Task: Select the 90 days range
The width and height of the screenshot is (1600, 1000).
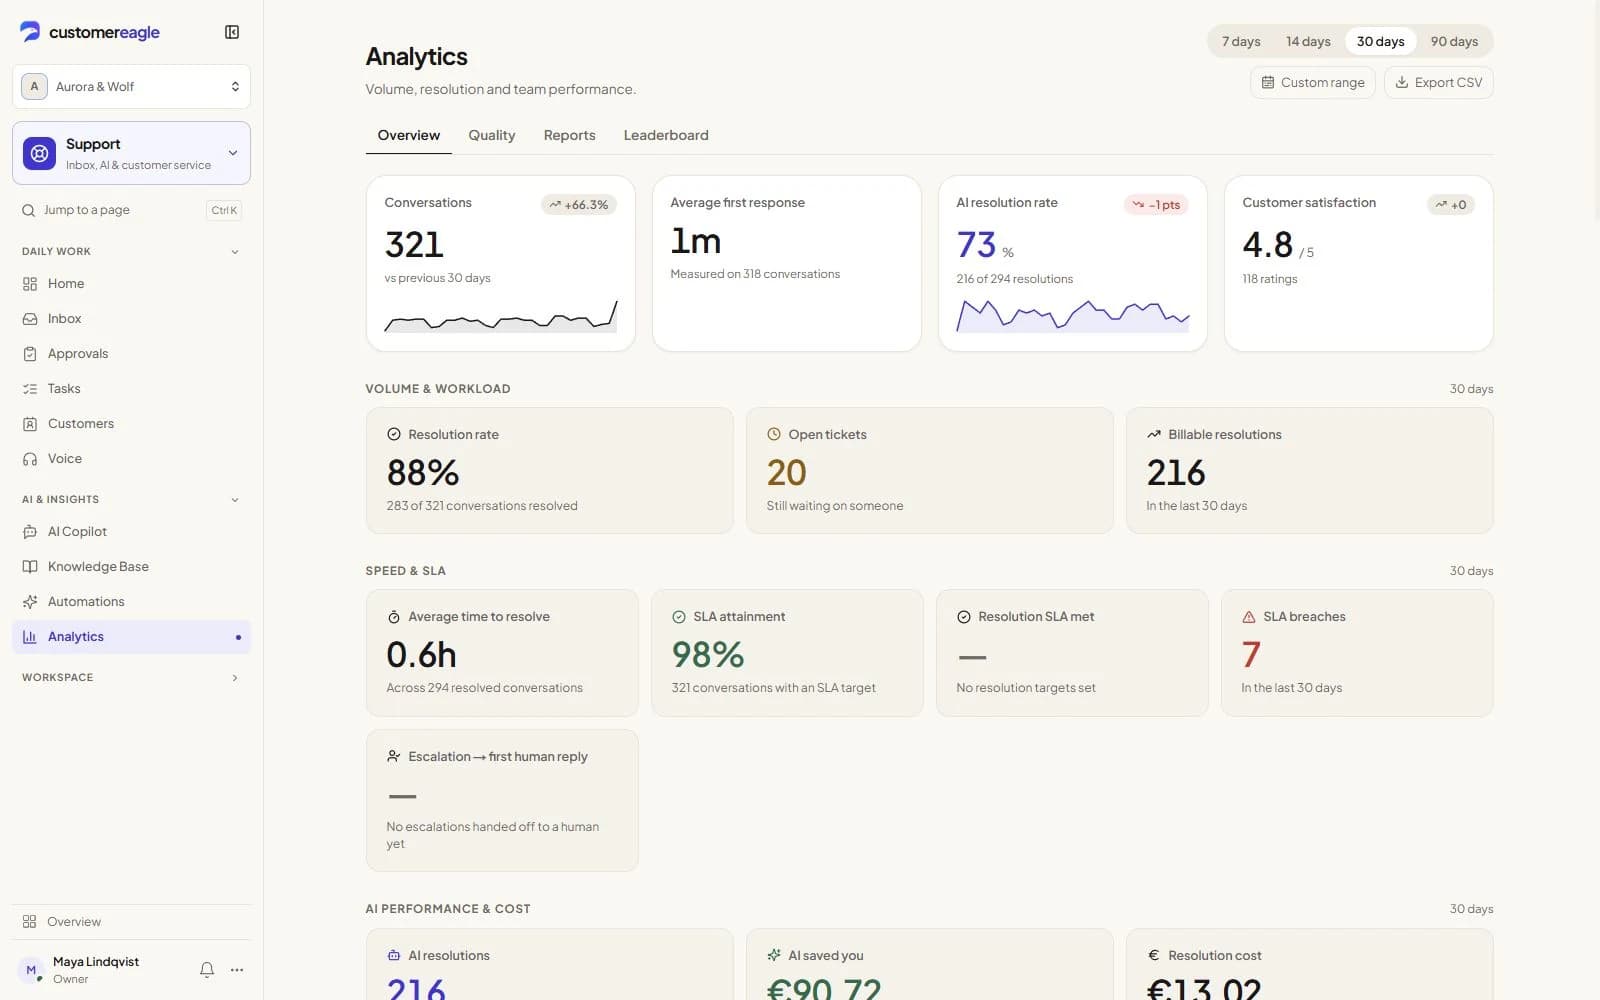Action: point(1454,42)
